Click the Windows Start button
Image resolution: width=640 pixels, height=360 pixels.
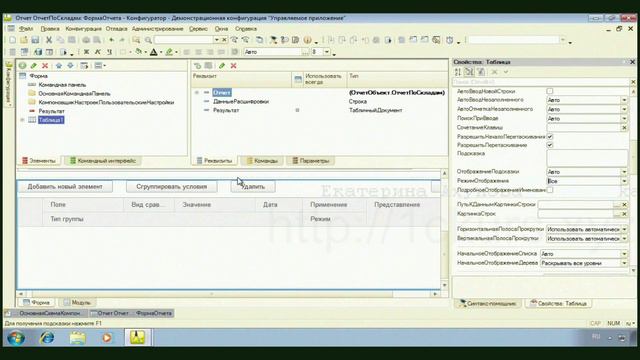pyautogui.click(x=16, y=338)
